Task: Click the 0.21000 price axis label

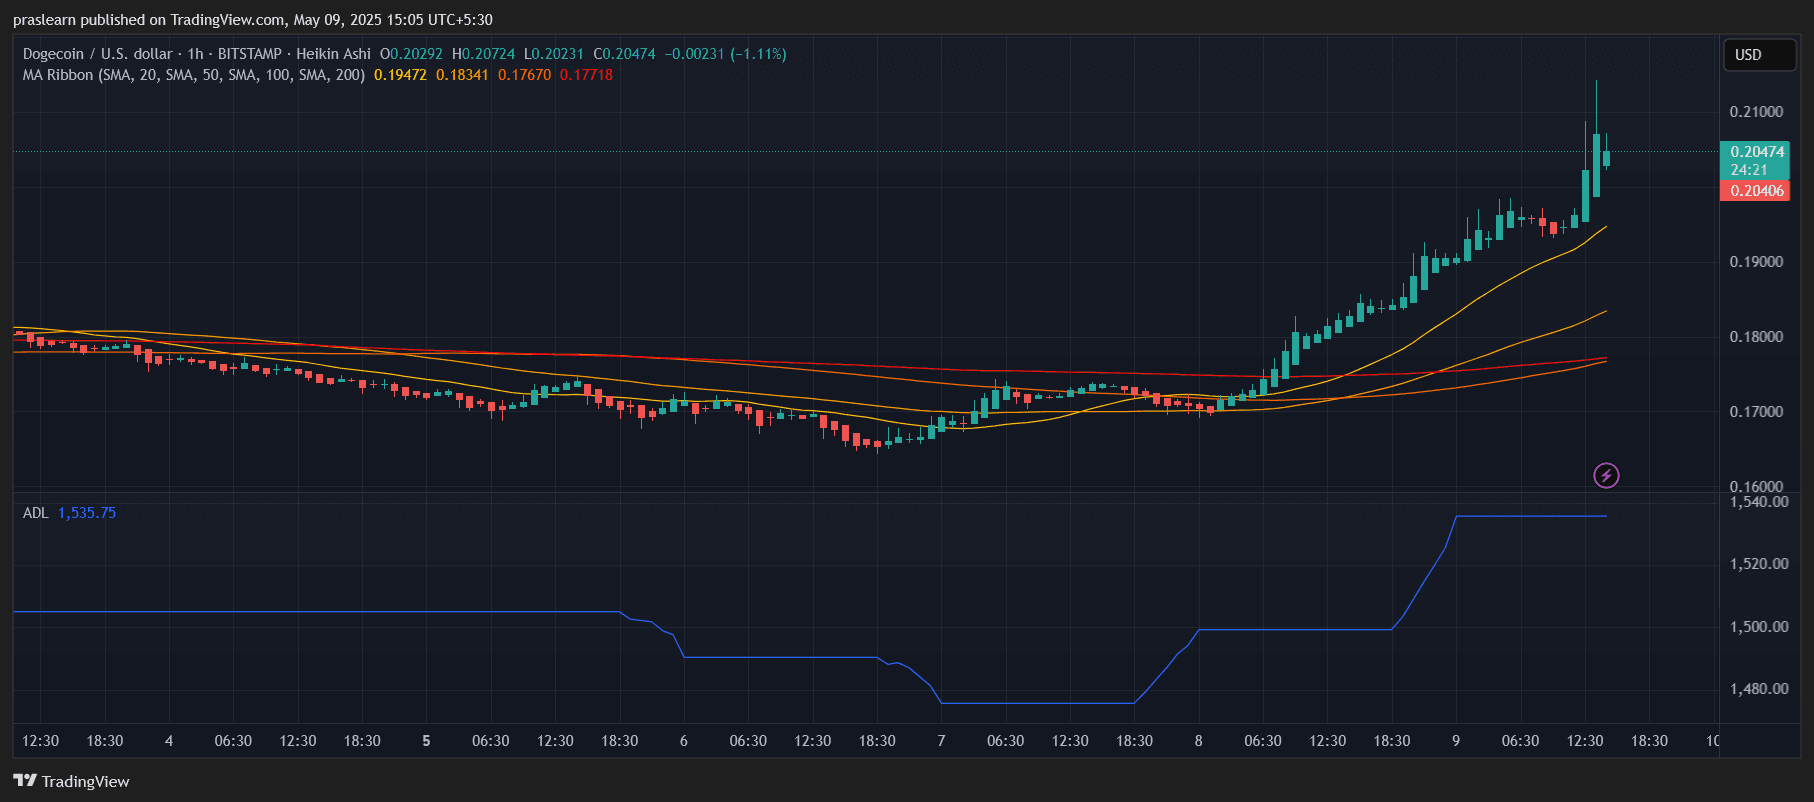Action: (x=1756, y=112)
